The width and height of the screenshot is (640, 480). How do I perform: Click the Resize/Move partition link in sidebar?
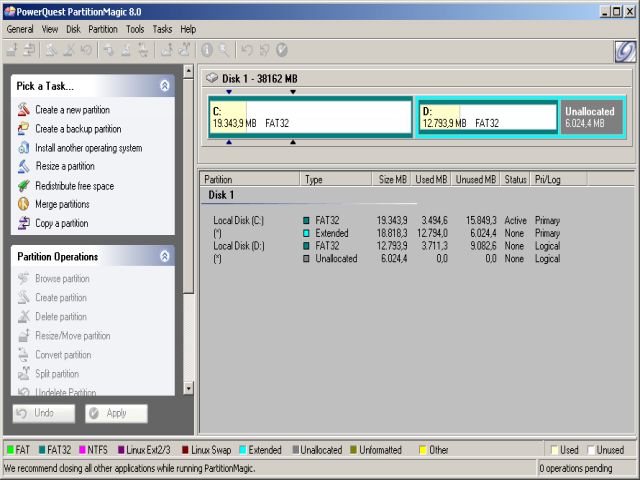[x=73, y=336]
